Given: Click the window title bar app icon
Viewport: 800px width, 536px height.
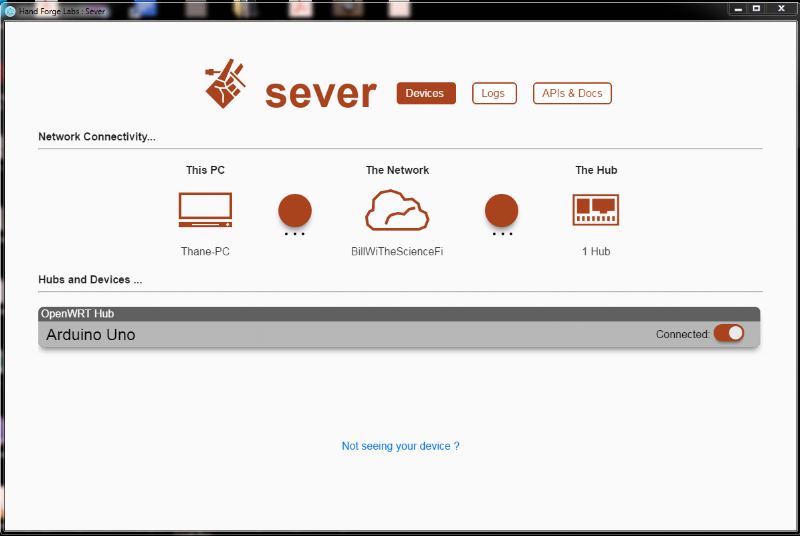Looking at the screenshot, I should click(10, 11).
